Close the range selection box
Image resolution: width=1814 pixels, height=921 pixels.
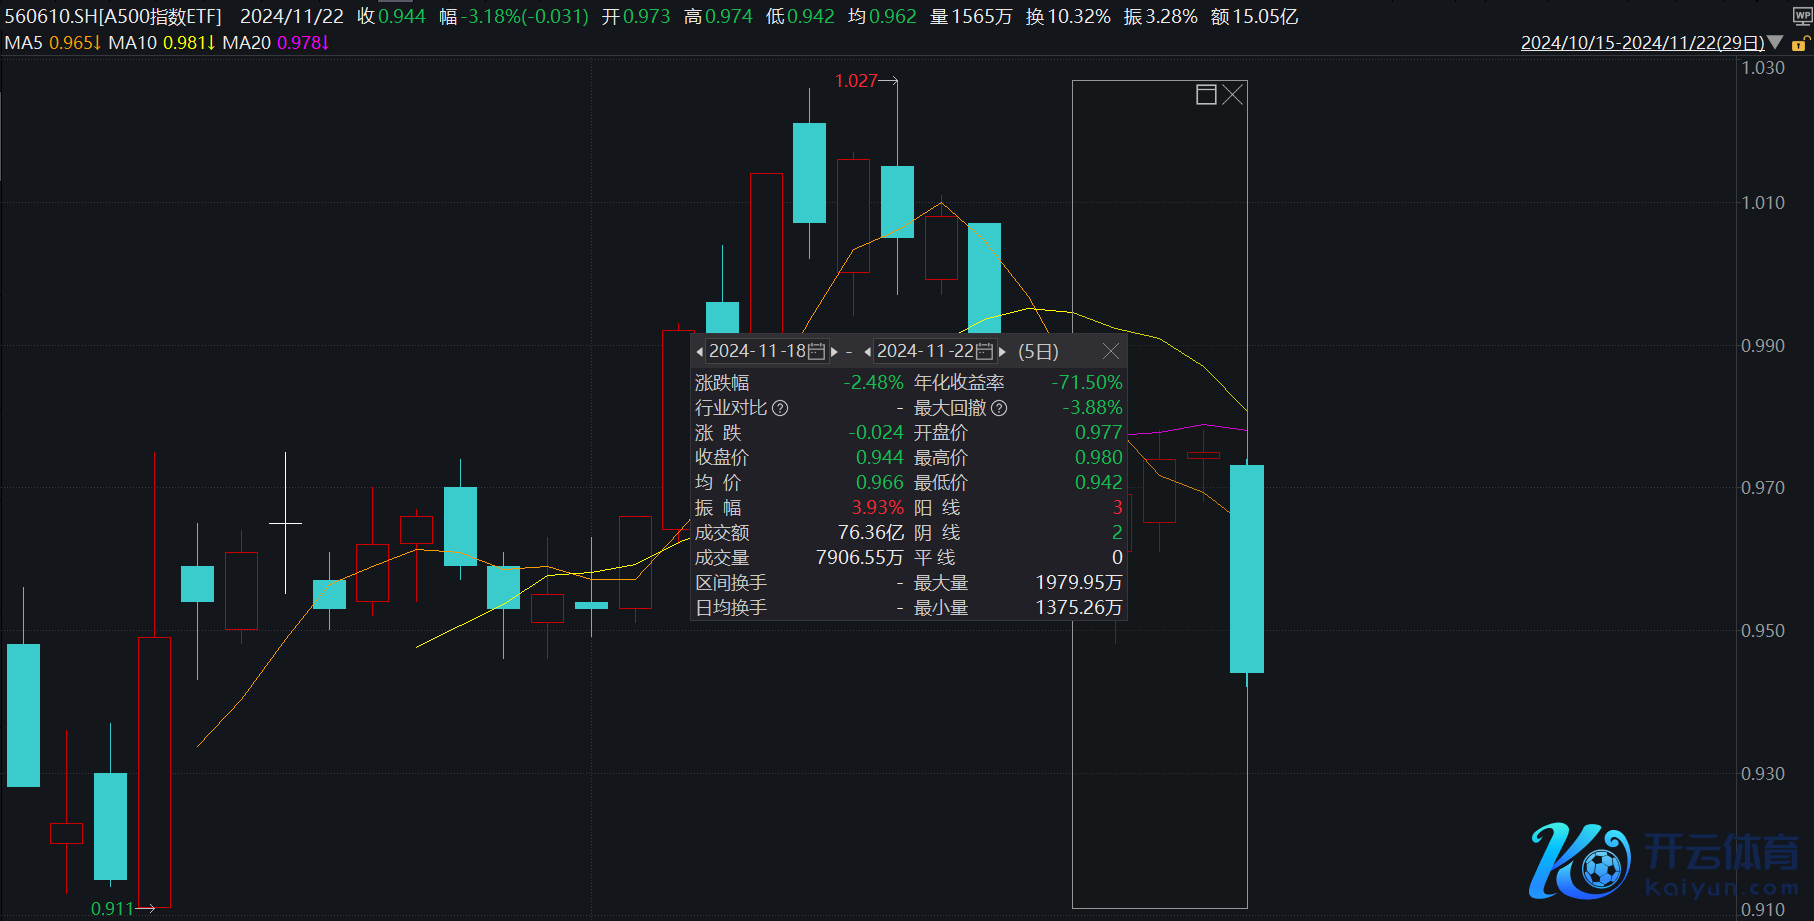pos(1233,95)
